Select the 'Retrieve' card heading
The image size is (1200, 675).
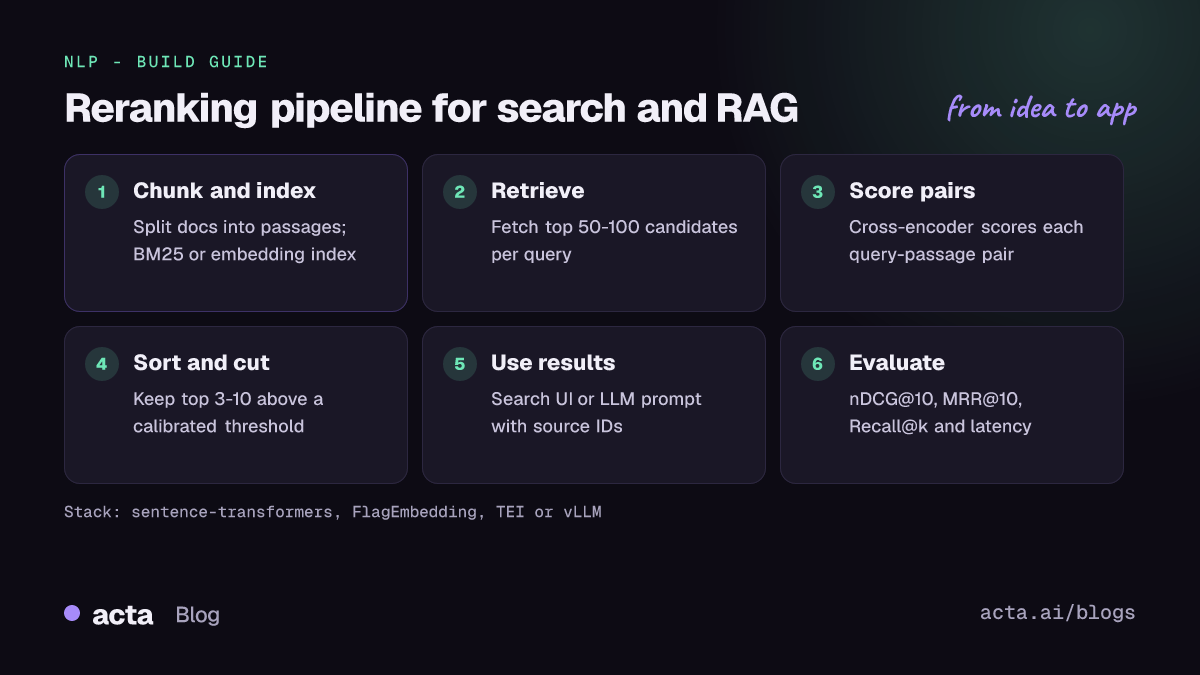click(538, 191)
